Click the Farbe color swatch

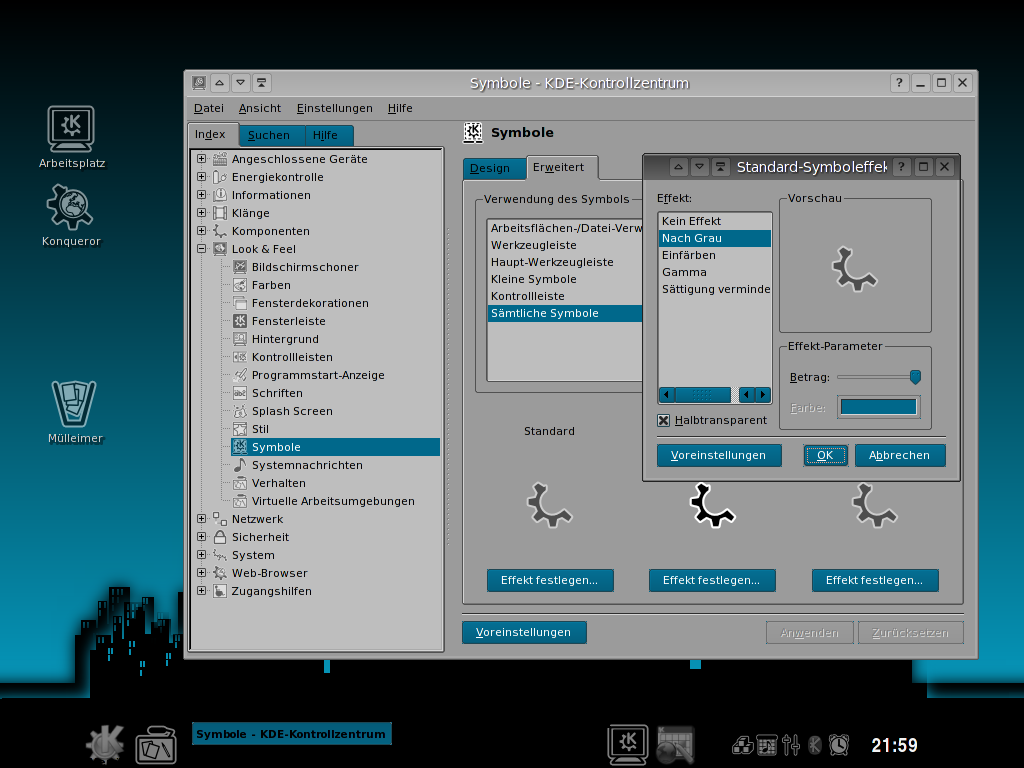click(x=878, y=407)
